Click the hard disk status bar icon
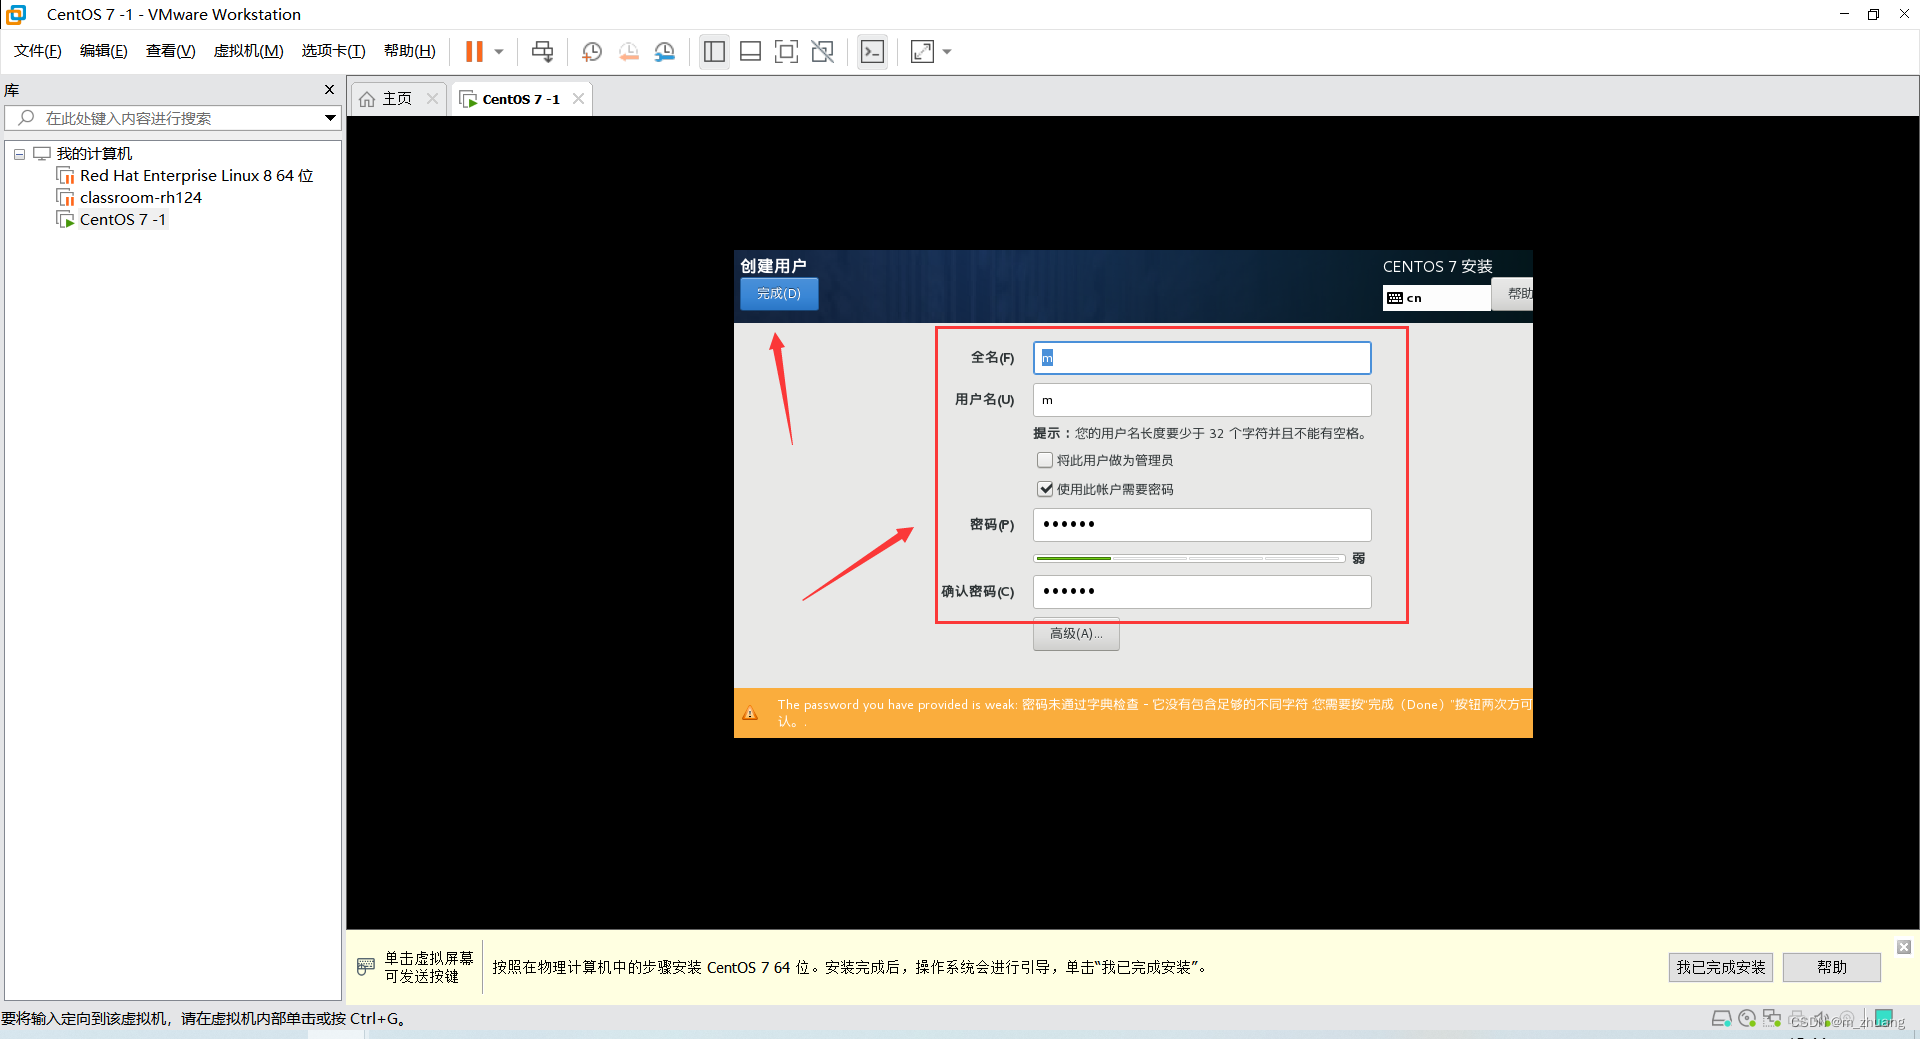This screenshot has height=1039, width=1920. (x=1721, y=1019)
